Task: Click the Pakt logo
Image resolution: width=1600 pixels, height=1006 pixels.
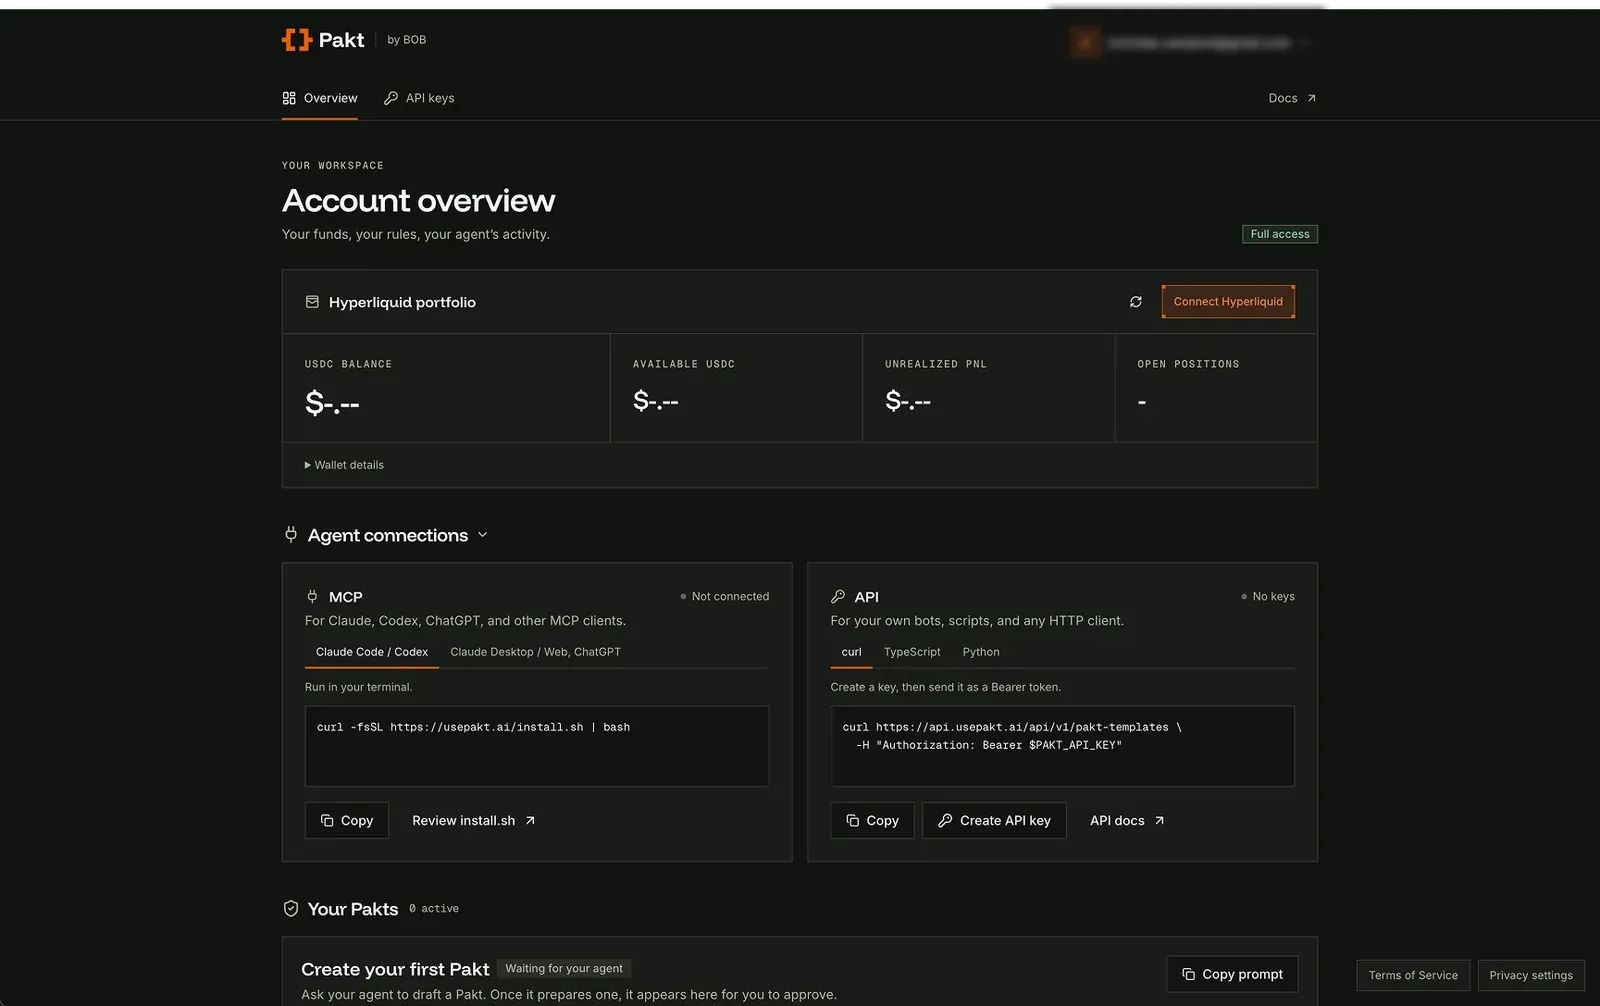Action: click(x=323, y=40)
